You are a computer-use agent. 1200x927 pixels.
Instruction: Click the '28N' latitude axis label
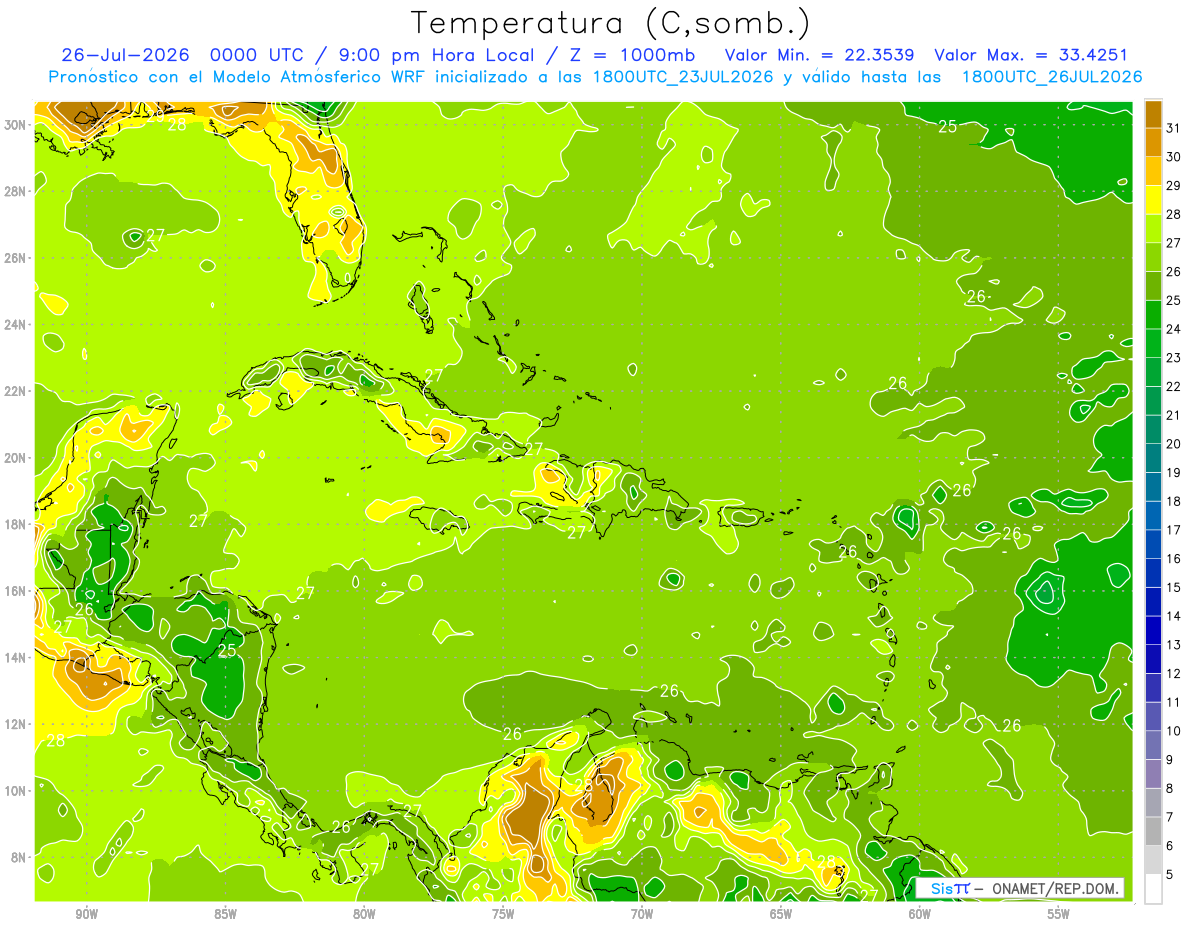(16, 191)
